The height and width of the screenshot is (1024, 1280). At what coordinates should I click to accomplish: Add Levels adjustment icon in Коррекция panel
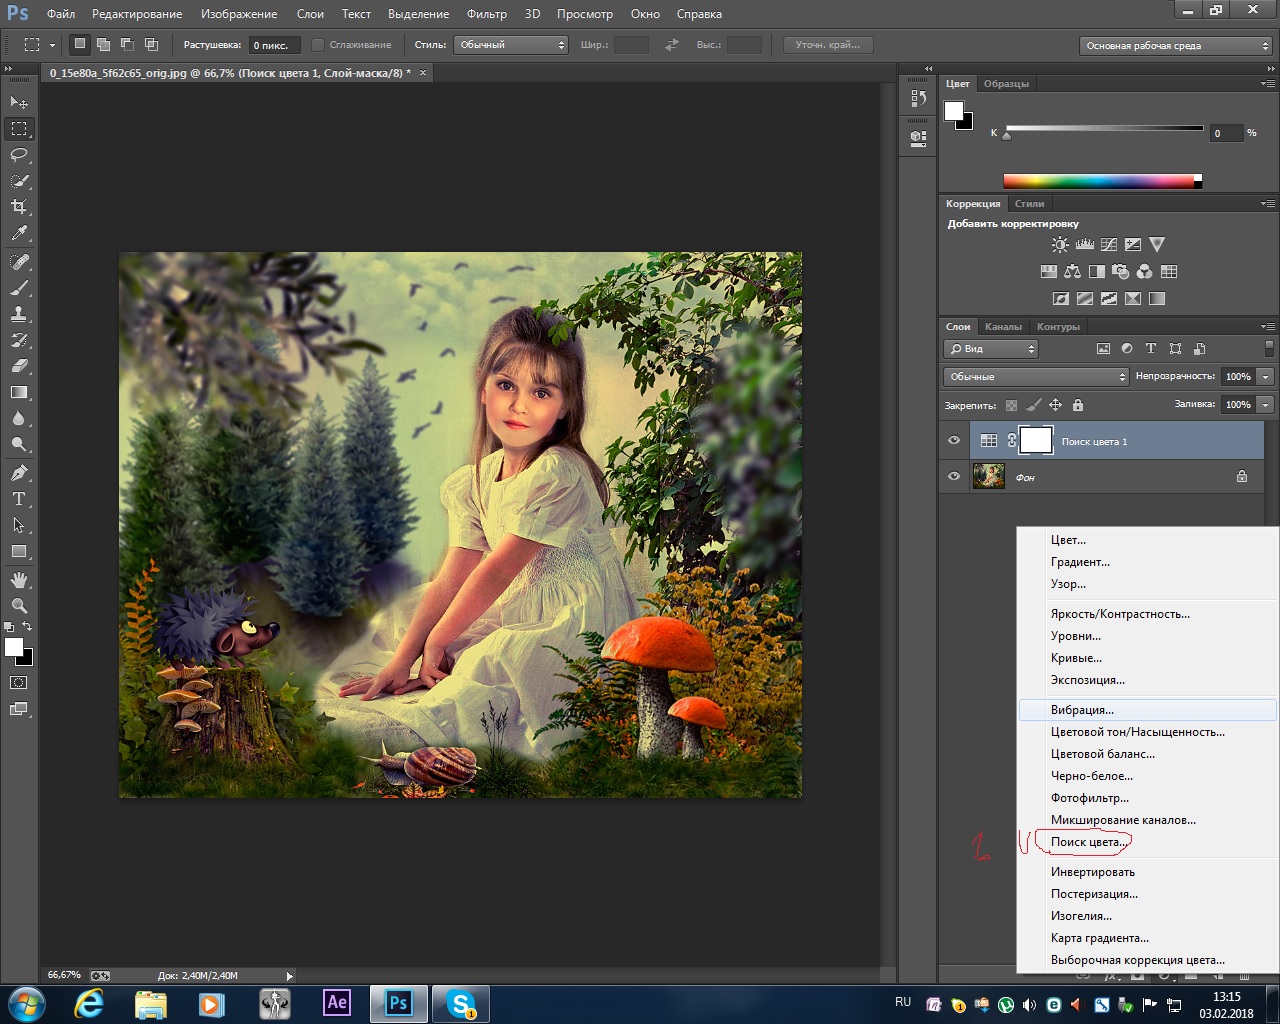[x=1084, y=244]
